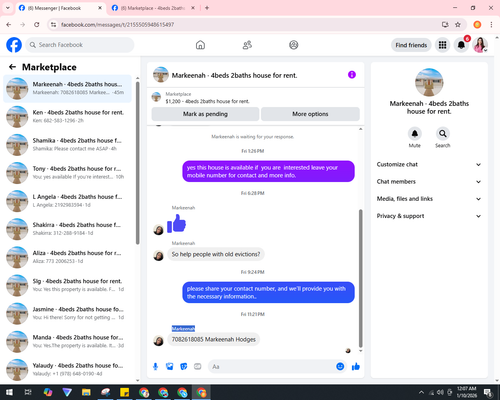Open Tony conversation in list

tap(68, 173)
